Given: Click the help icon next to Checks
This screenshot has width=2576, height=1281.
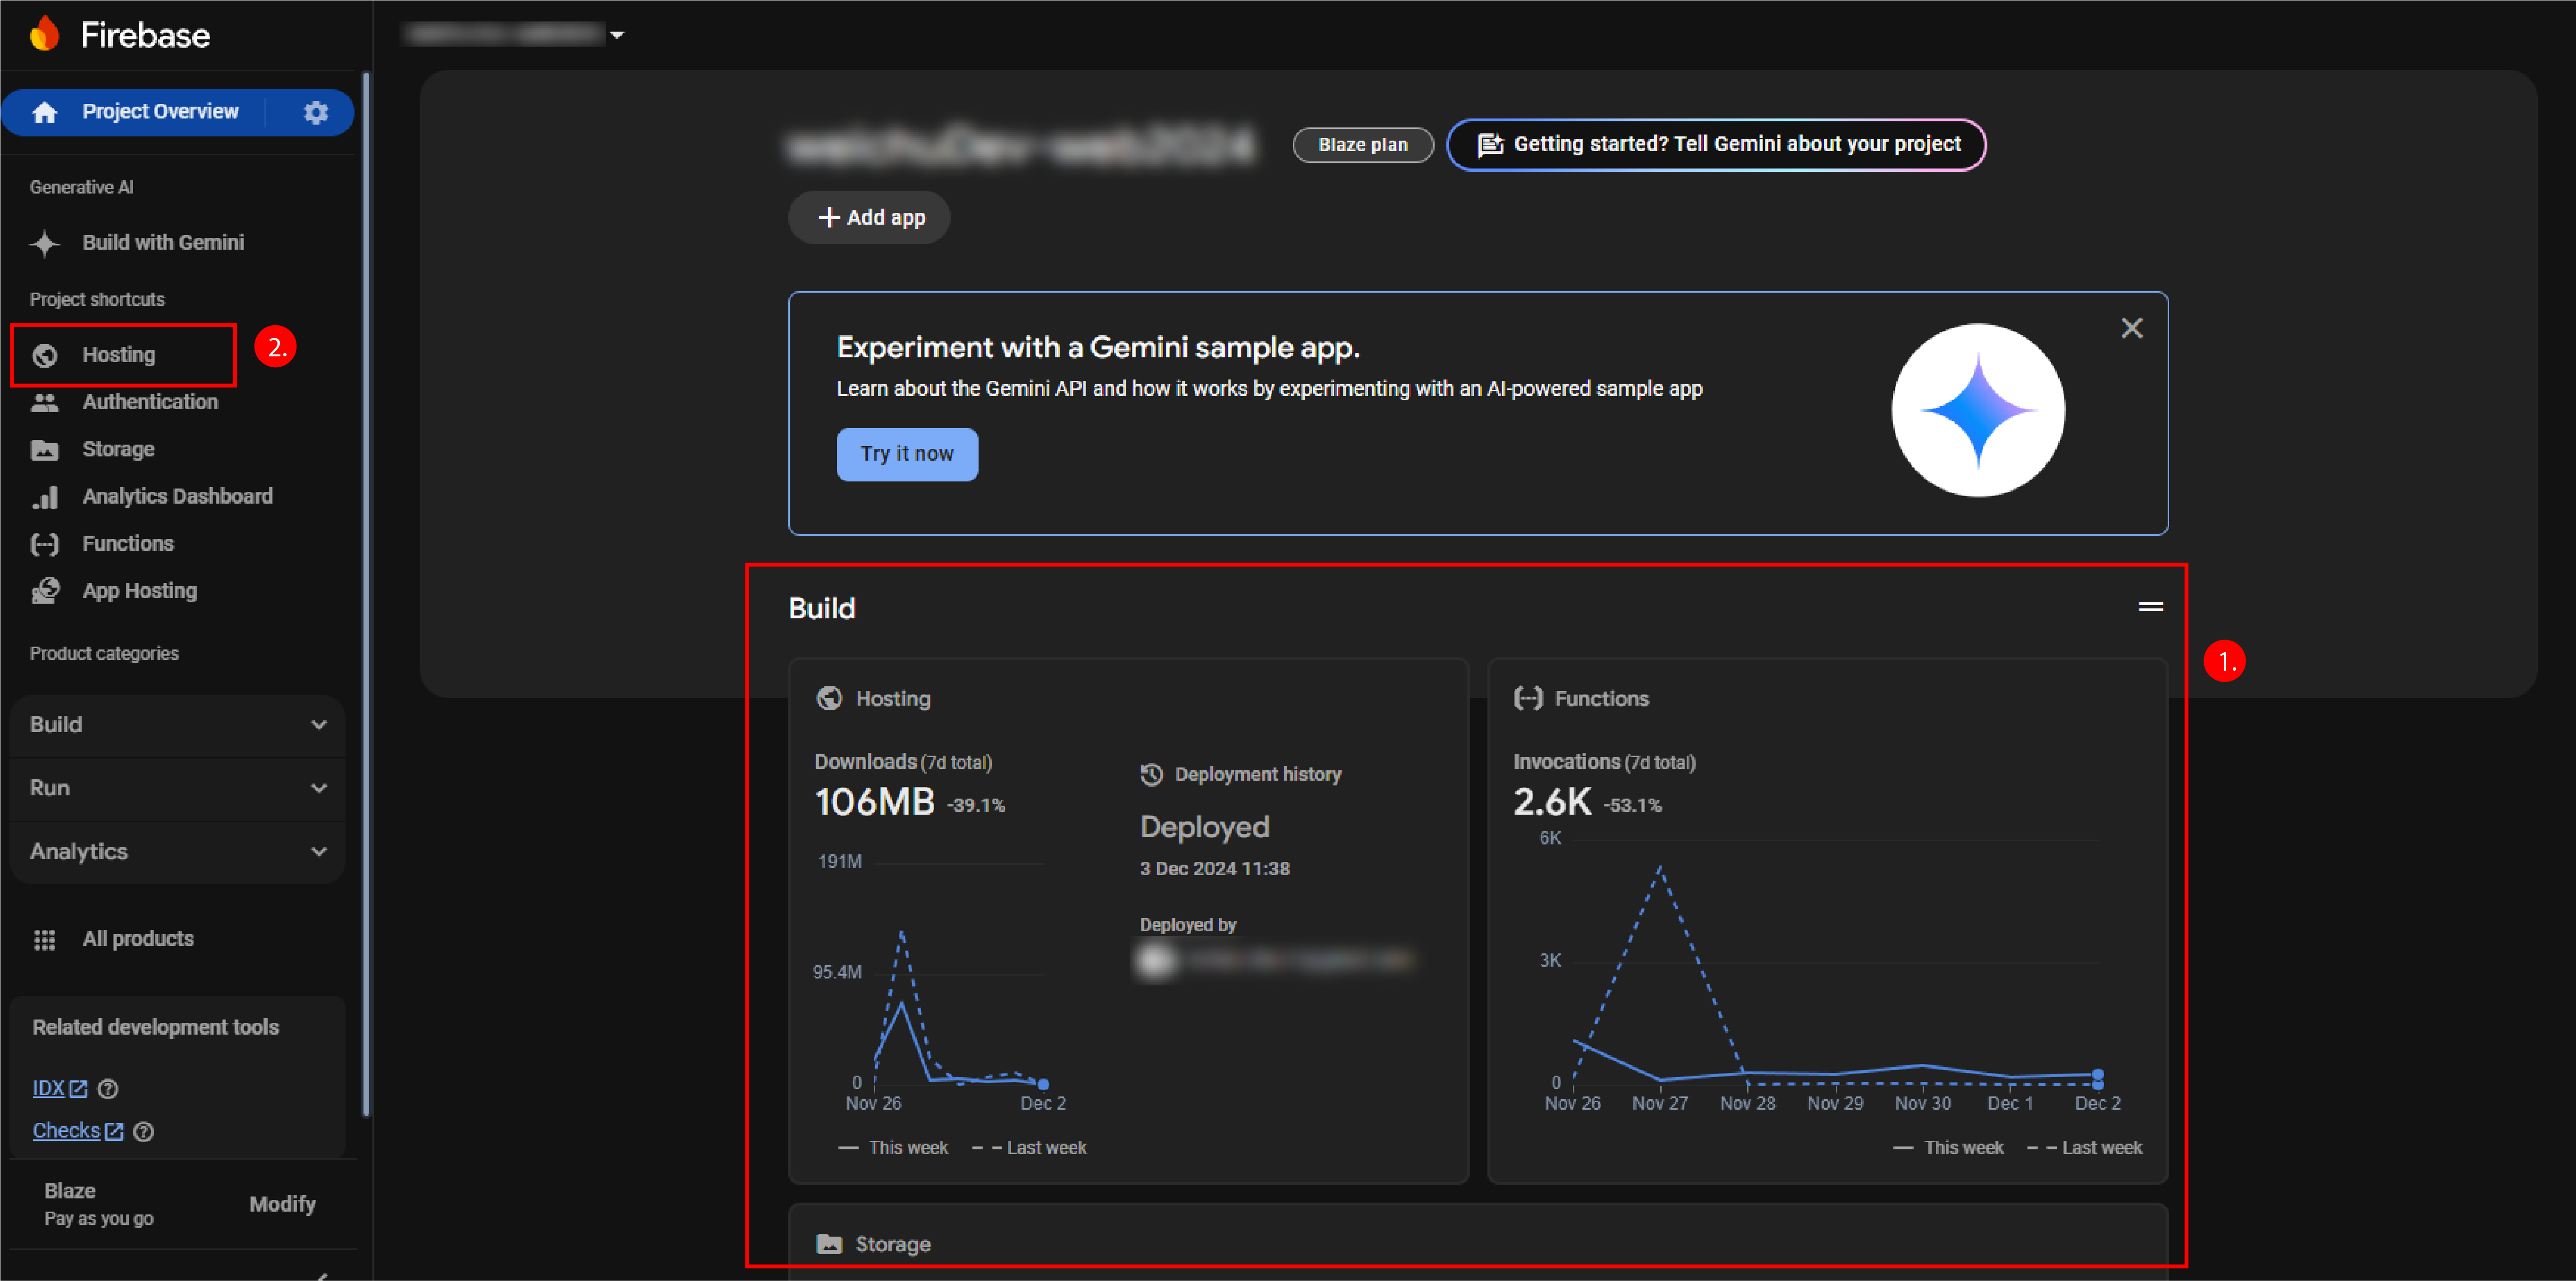Looking at the screenshot, I should 144,1132.
